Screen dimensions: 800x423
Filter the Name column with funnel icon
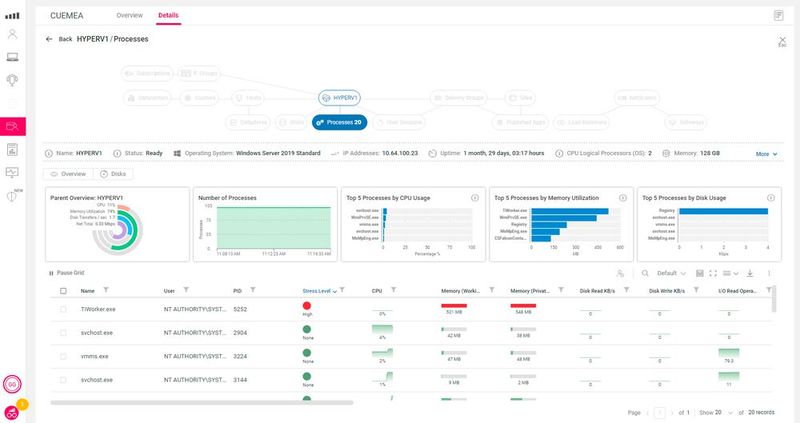[106, 290]
